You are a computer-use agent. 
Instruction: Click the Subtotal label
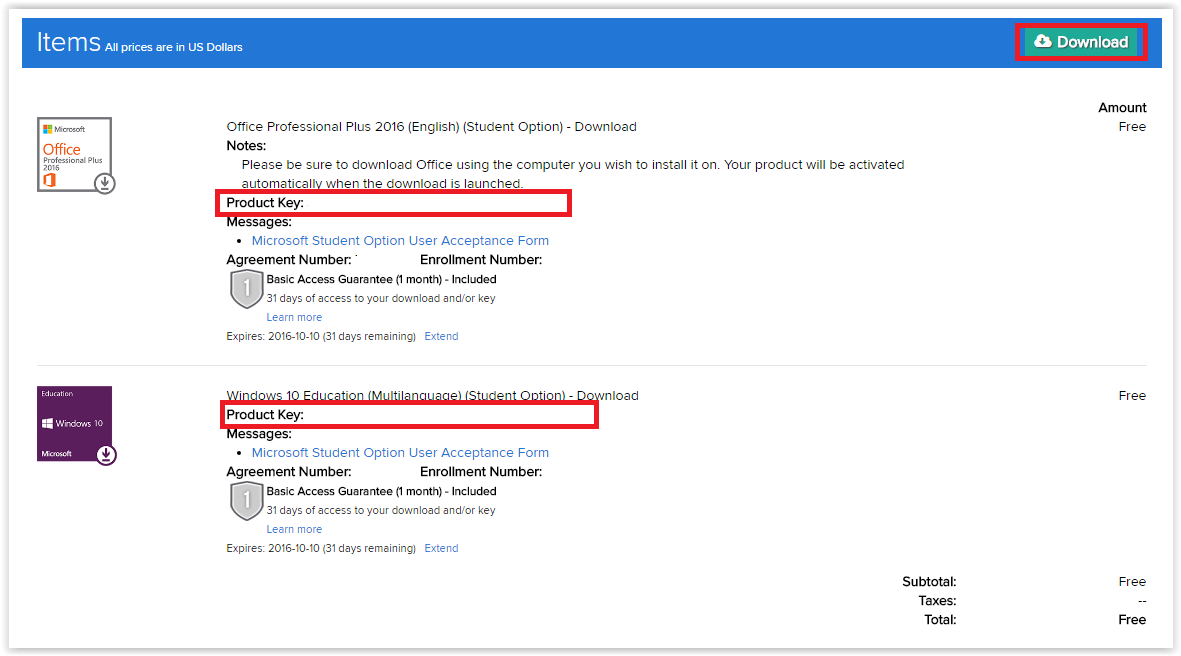pos(929,581)
